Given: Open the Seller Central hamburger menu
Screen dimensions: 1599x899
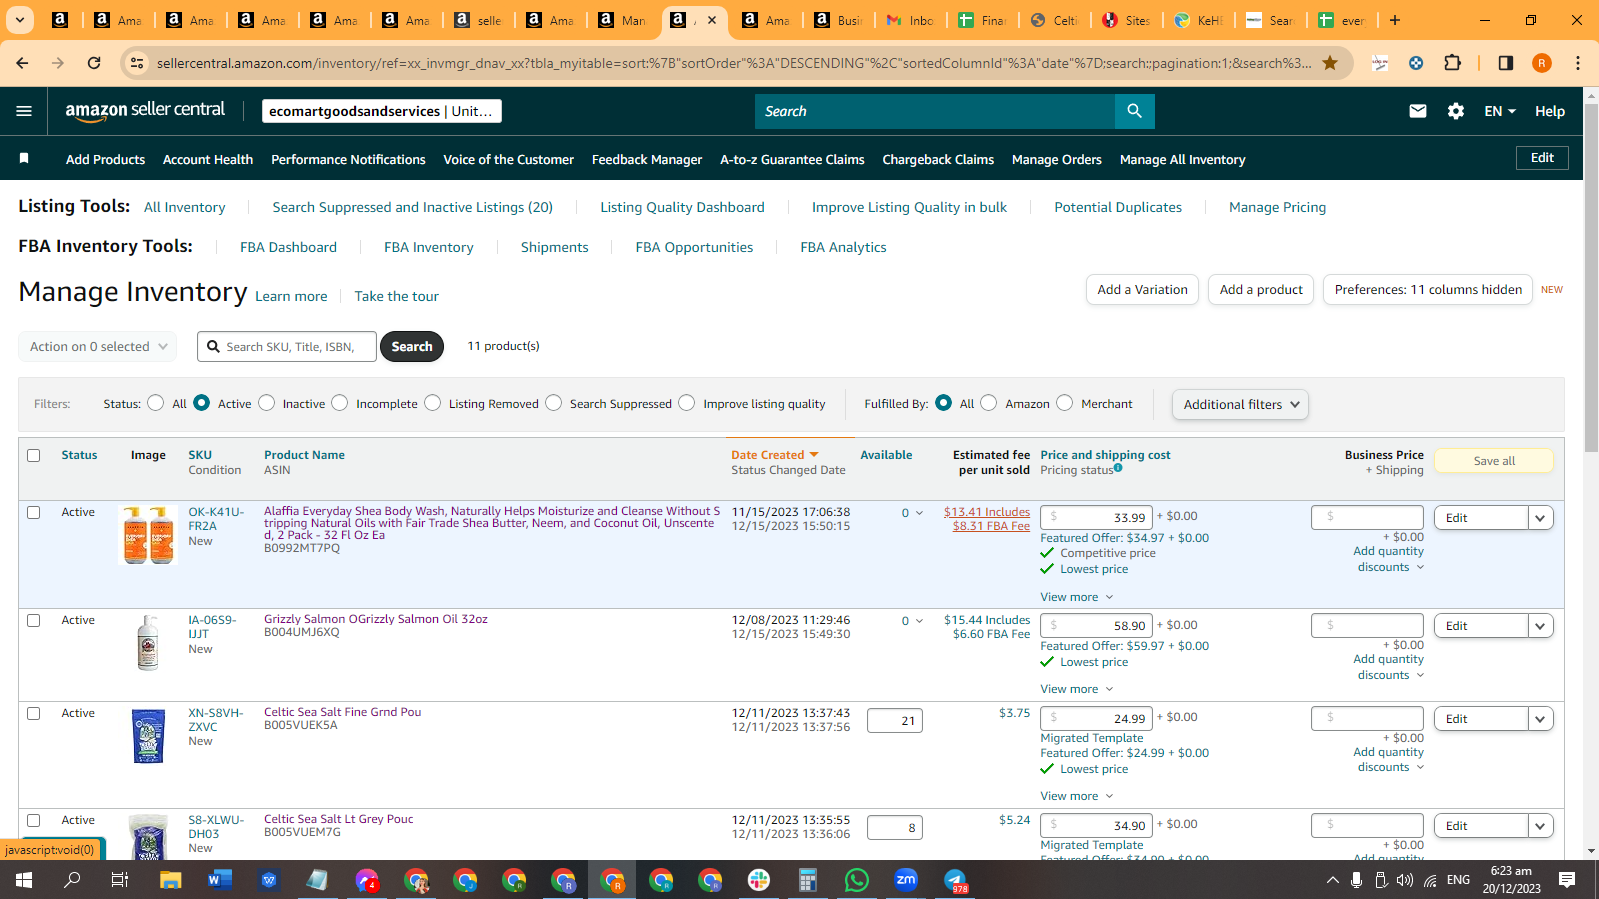Looking at the screenshot, I should click(24, 111).
